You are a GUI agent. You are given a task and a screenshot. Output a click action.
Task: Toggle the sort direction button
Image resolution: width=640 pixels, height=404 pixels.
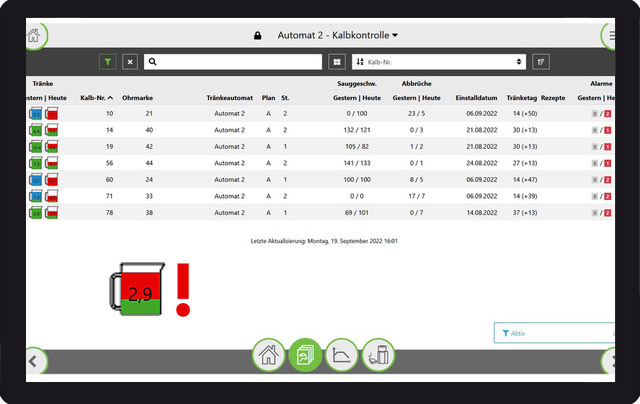pos(541,62)
